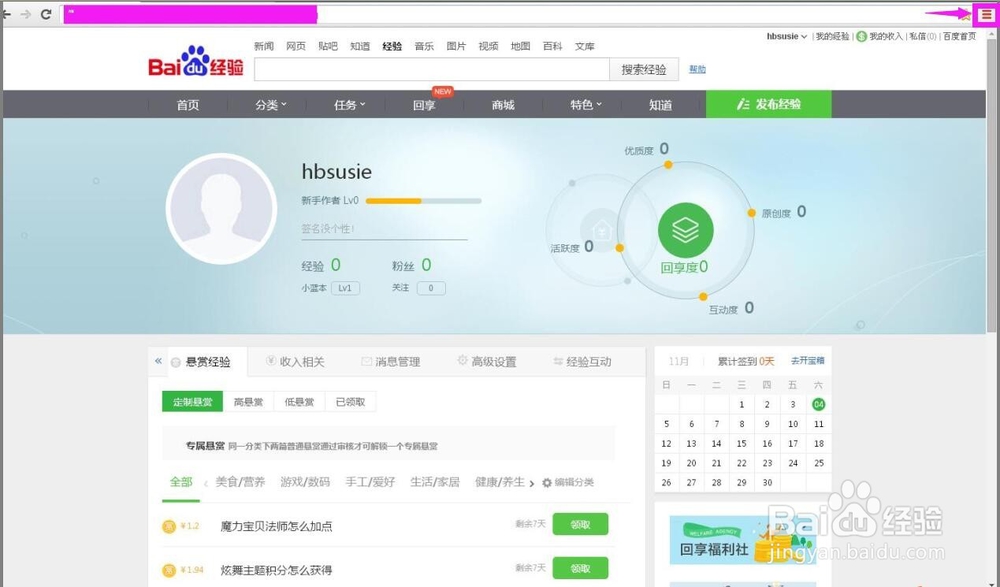
Task: Open hbsusie account dropdown
Action: (x=787, y=36)
